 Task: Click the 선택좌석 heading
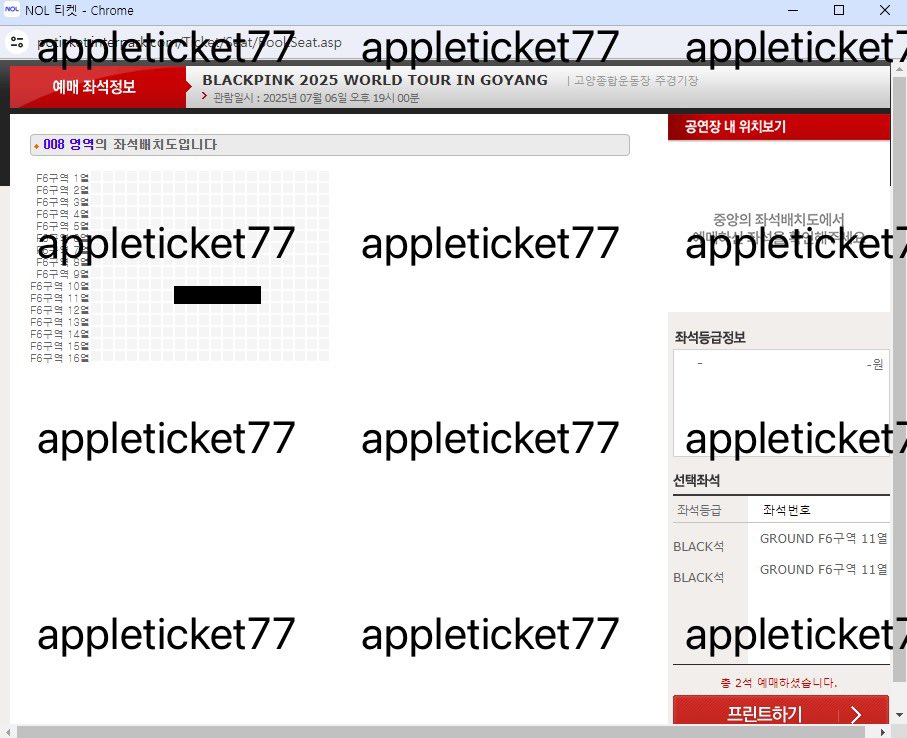[696, 481]
